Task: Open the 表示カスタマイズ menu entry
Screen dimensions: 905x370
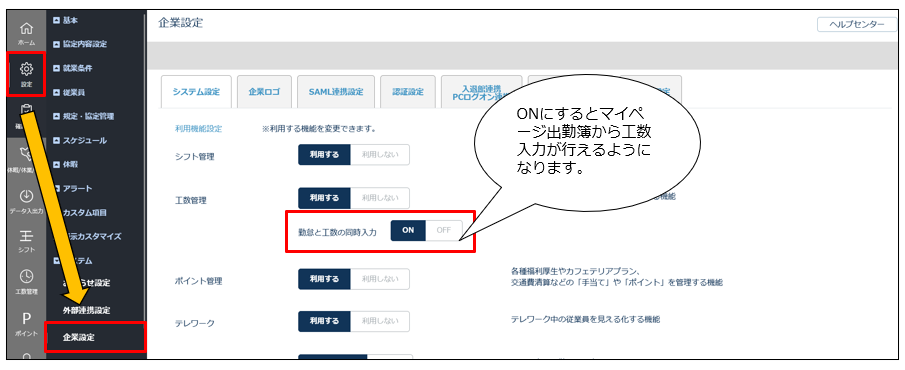Action: [92, 237]
